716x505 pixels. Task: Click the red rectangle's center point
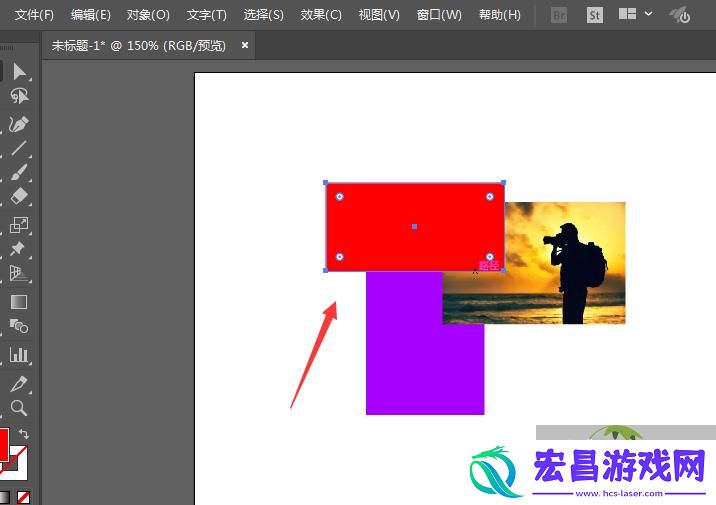point(414,226)
